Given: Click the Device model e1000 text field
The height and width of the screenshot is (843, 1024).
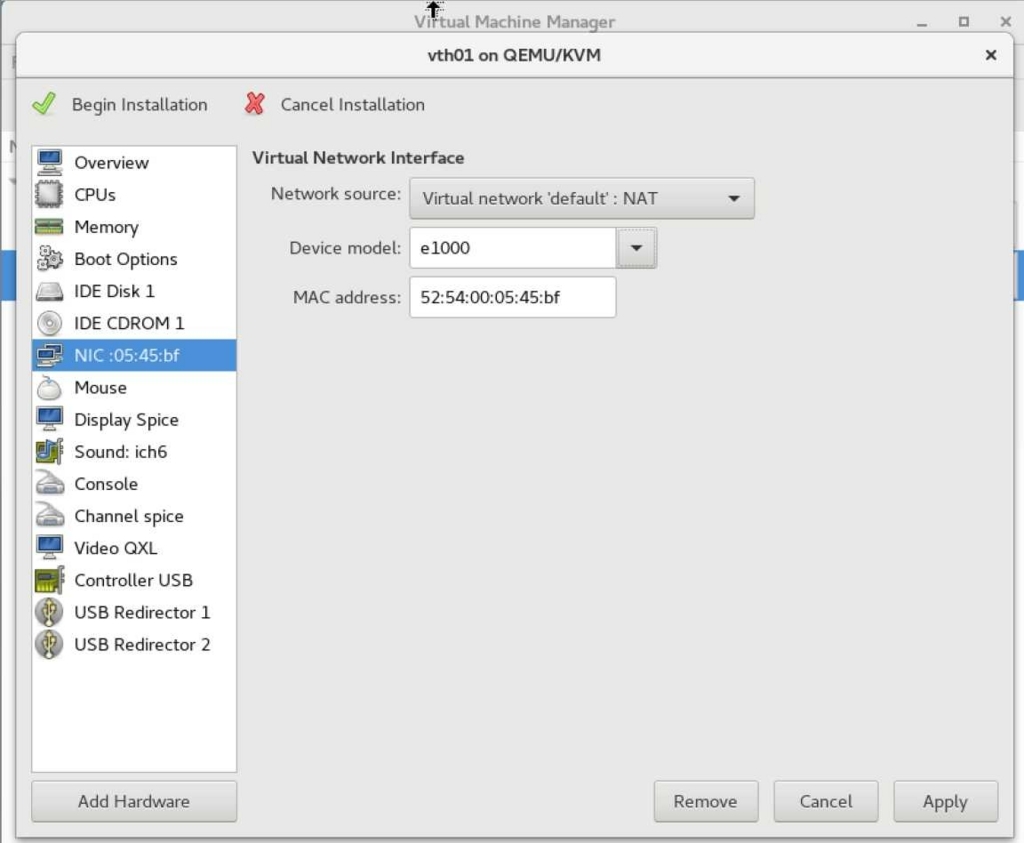Looking at the screenshot, I should coord(513,247).
